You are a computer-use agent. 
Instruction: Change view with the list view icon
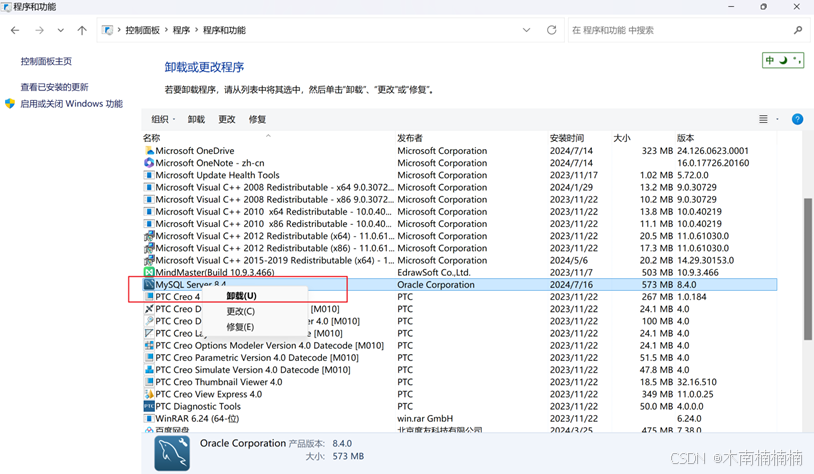[763, 119]
